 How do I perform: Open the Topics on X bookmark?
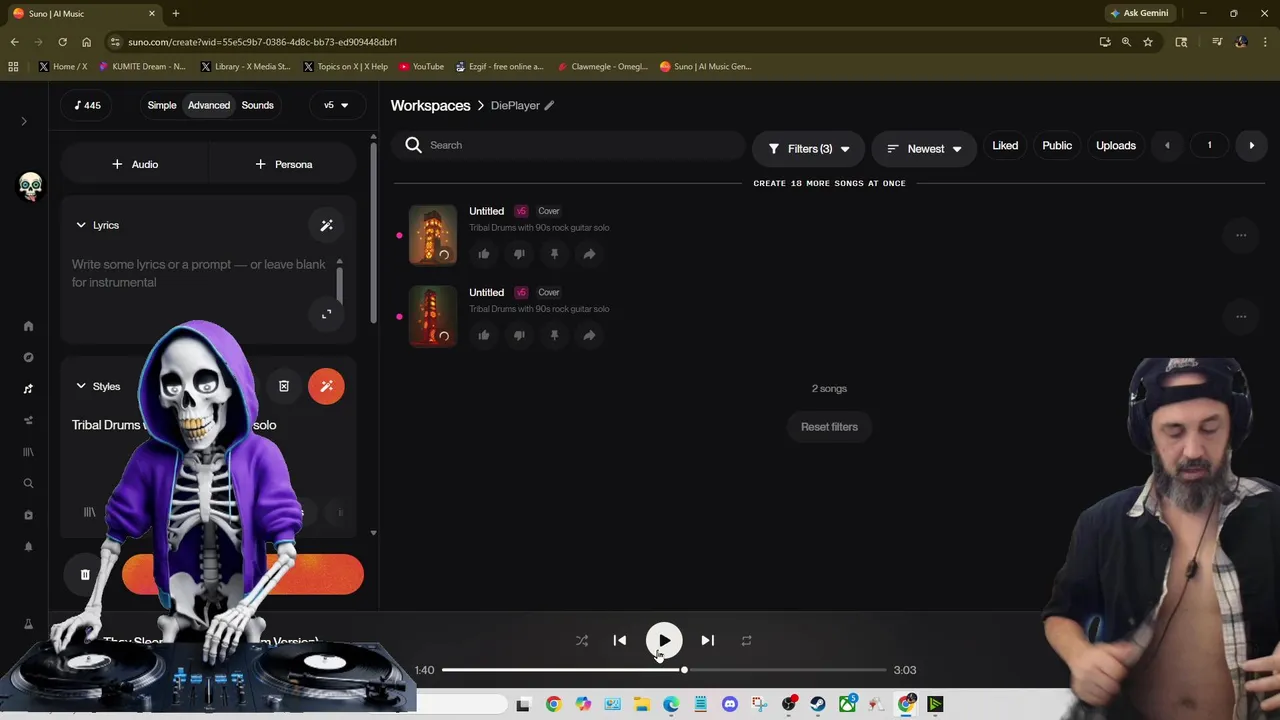345,67
